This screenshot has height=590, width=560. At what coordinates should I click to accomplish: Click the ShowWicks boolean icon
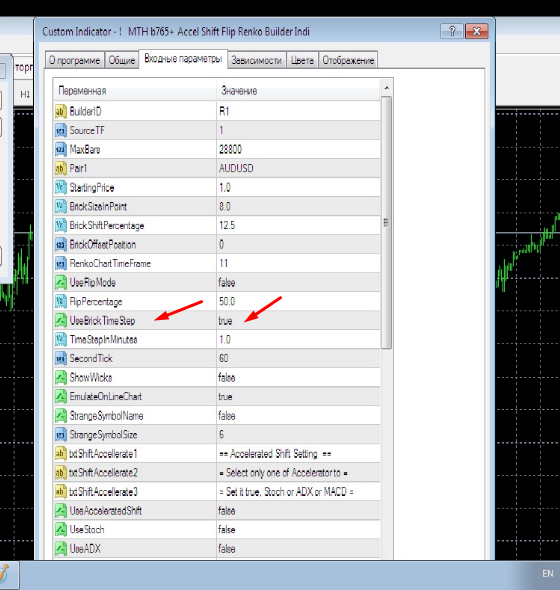61,377
